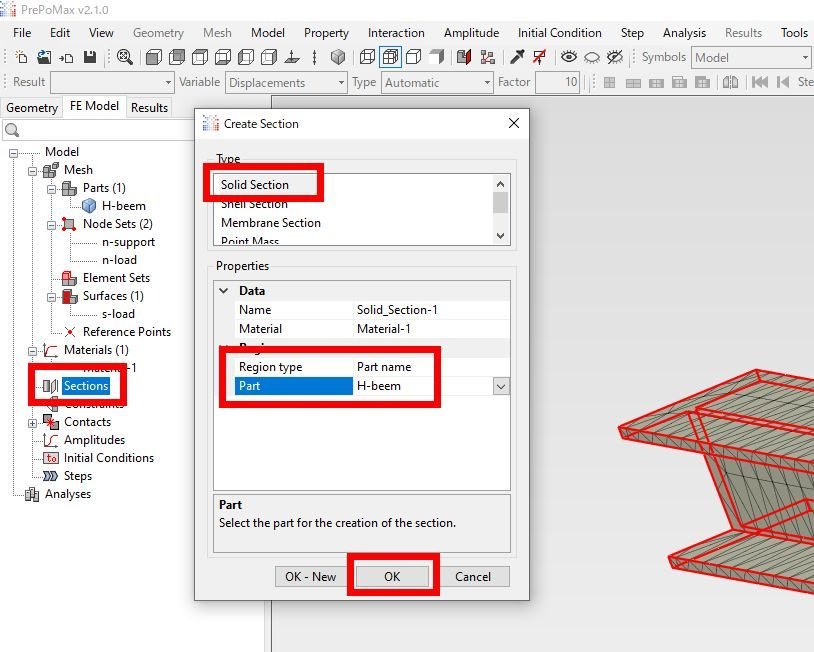The height and width of the screenshot is (652, 814).
Task: Switch to the Results tab
Action: 150,107
